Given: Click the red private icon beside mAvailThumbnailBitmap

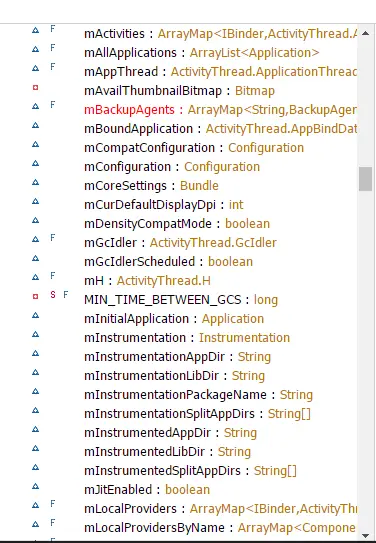Looking at the screenshot, I should [x=35, y=88].
